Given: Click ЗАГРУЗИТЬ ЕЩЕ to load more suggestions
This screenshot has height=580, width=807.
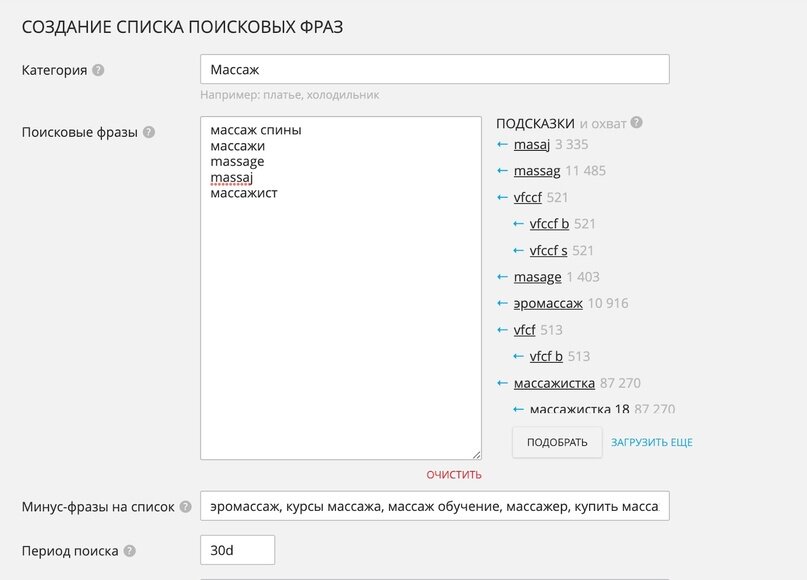Looking at the screenshot, I should pos(652,443).
